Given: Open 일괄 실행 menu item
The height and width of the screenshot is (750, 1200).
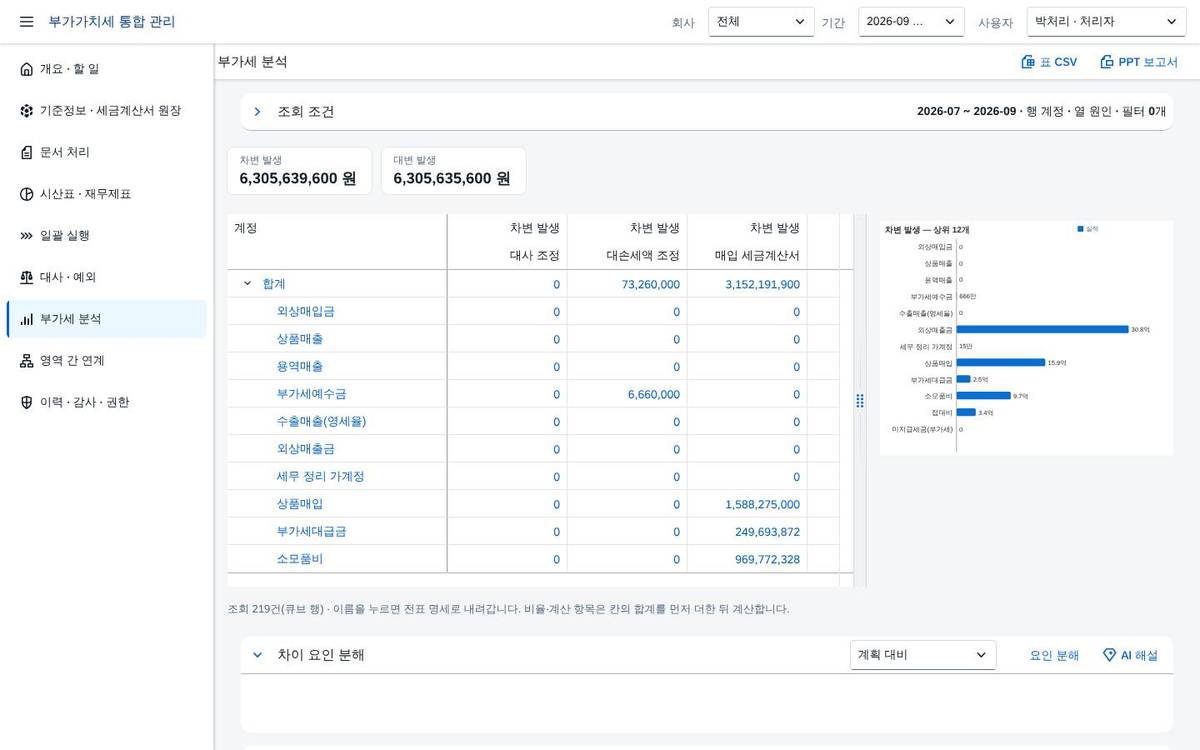Looking at the screenshot, I should coord(107,236).
